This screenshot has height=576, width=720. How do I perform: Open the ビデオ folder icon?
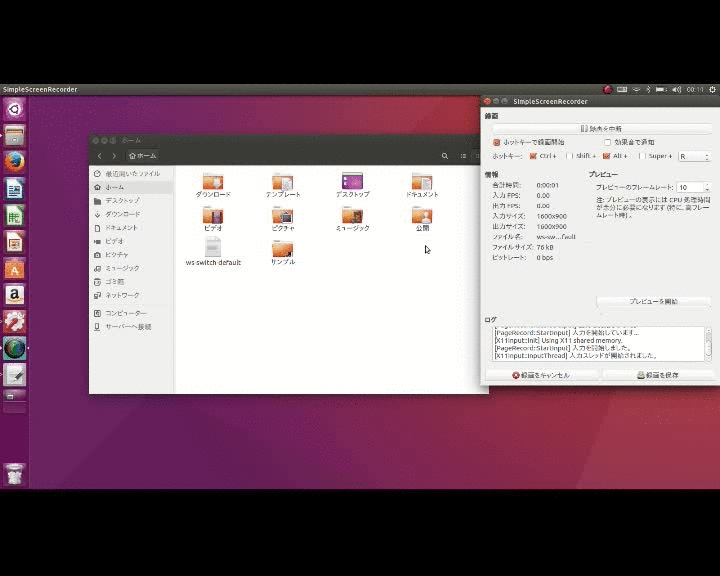(213, 215)
